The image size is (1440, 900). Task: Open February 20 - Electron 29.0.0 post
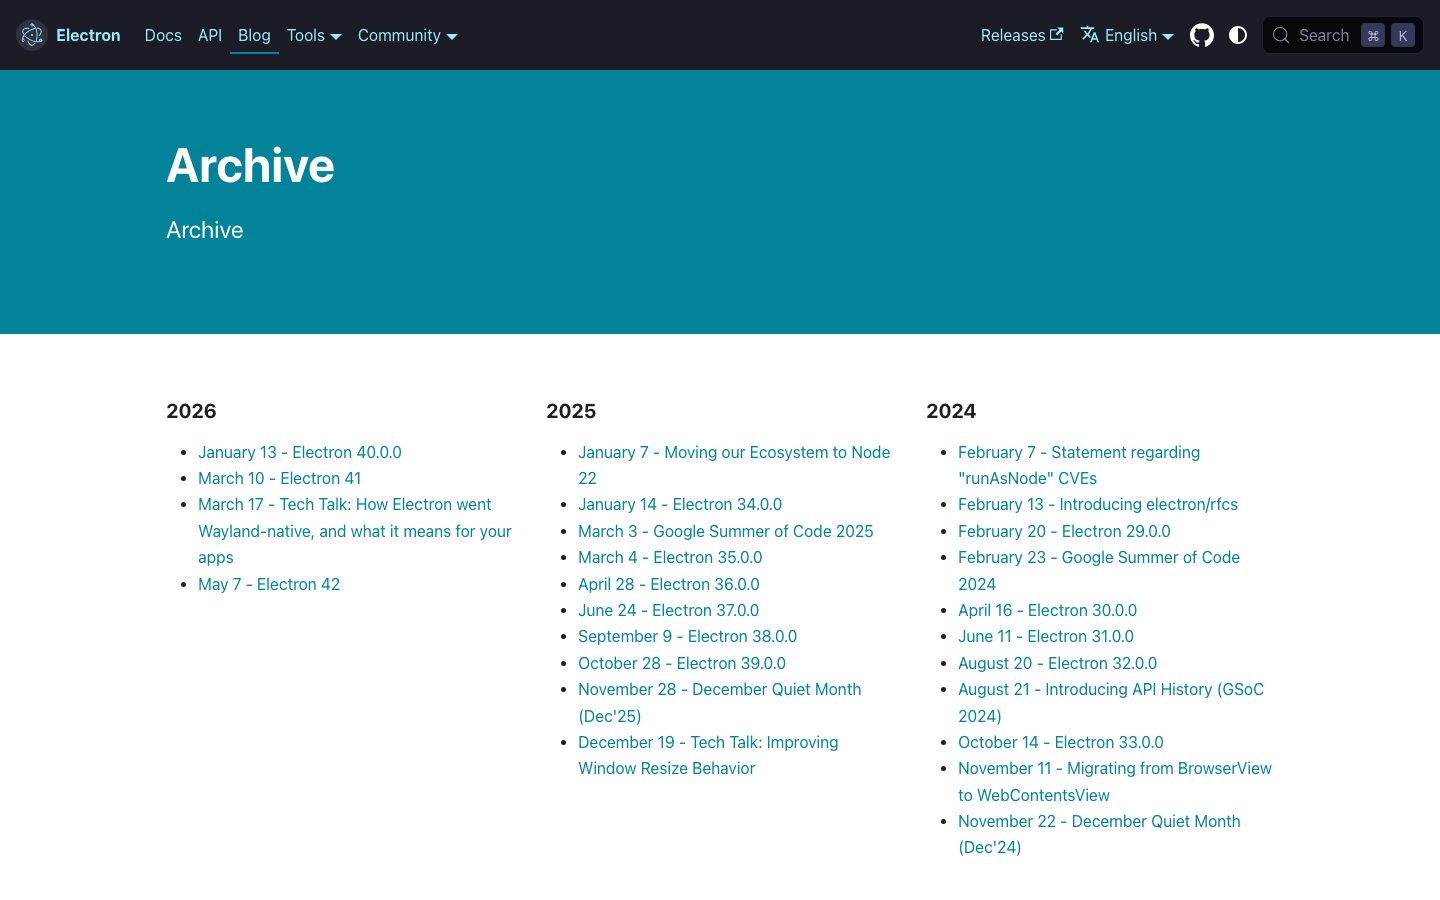[x=1064, y=531]
